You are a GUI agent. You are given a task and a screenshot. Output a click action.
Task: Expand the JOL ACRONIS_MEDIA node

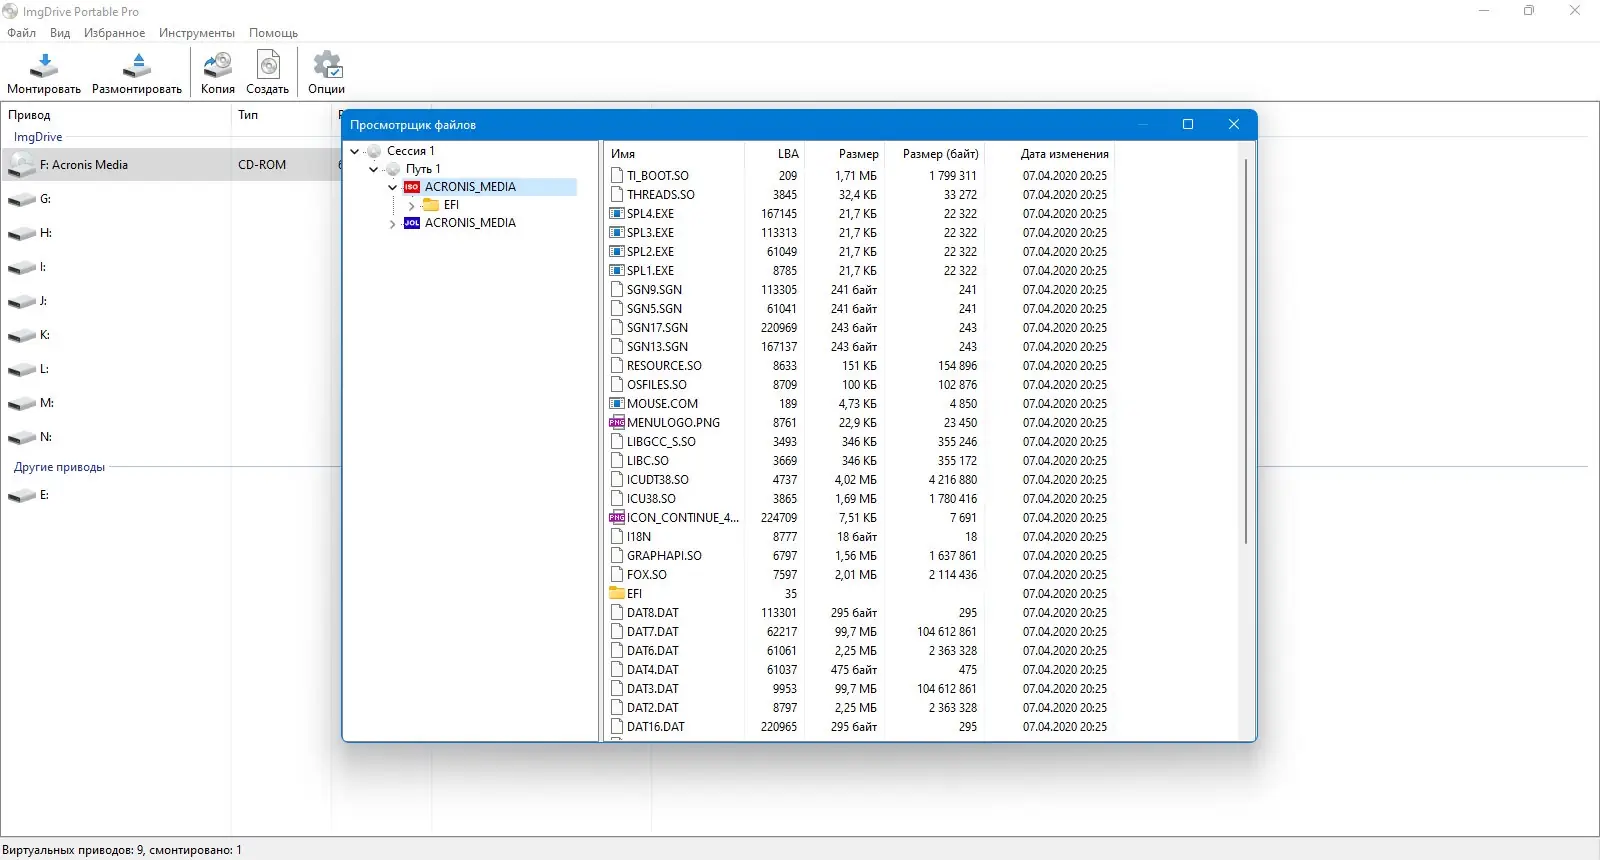click(392, 223)
